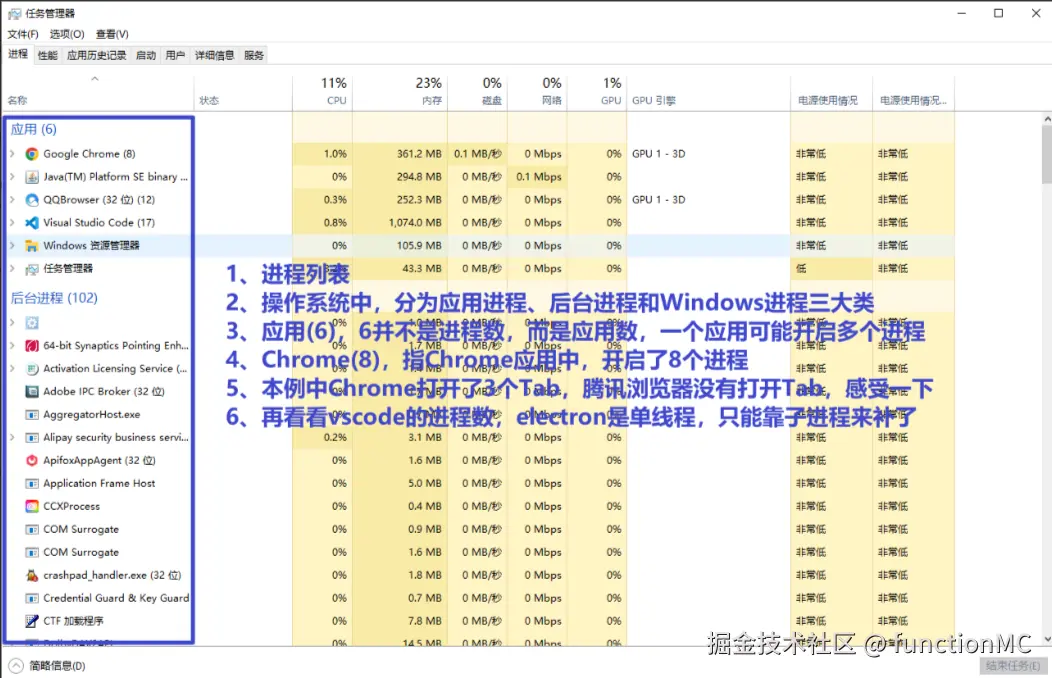Click the 电源使用情况 column header
The width and height of the screenshot is (1052, 678).
[x=831, y=92]
